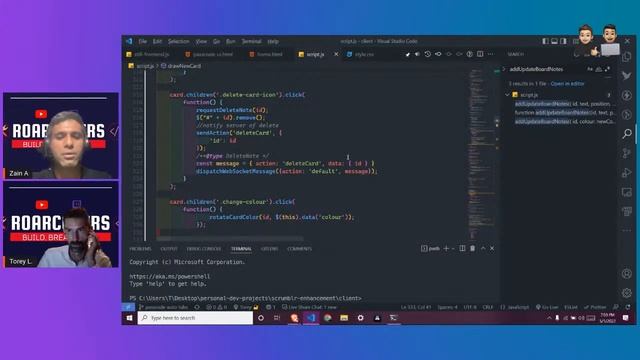The width and height of the screenshot is (640, 360).
Task: Open the Source Control view in activity bar
Action: click(627, 153)
